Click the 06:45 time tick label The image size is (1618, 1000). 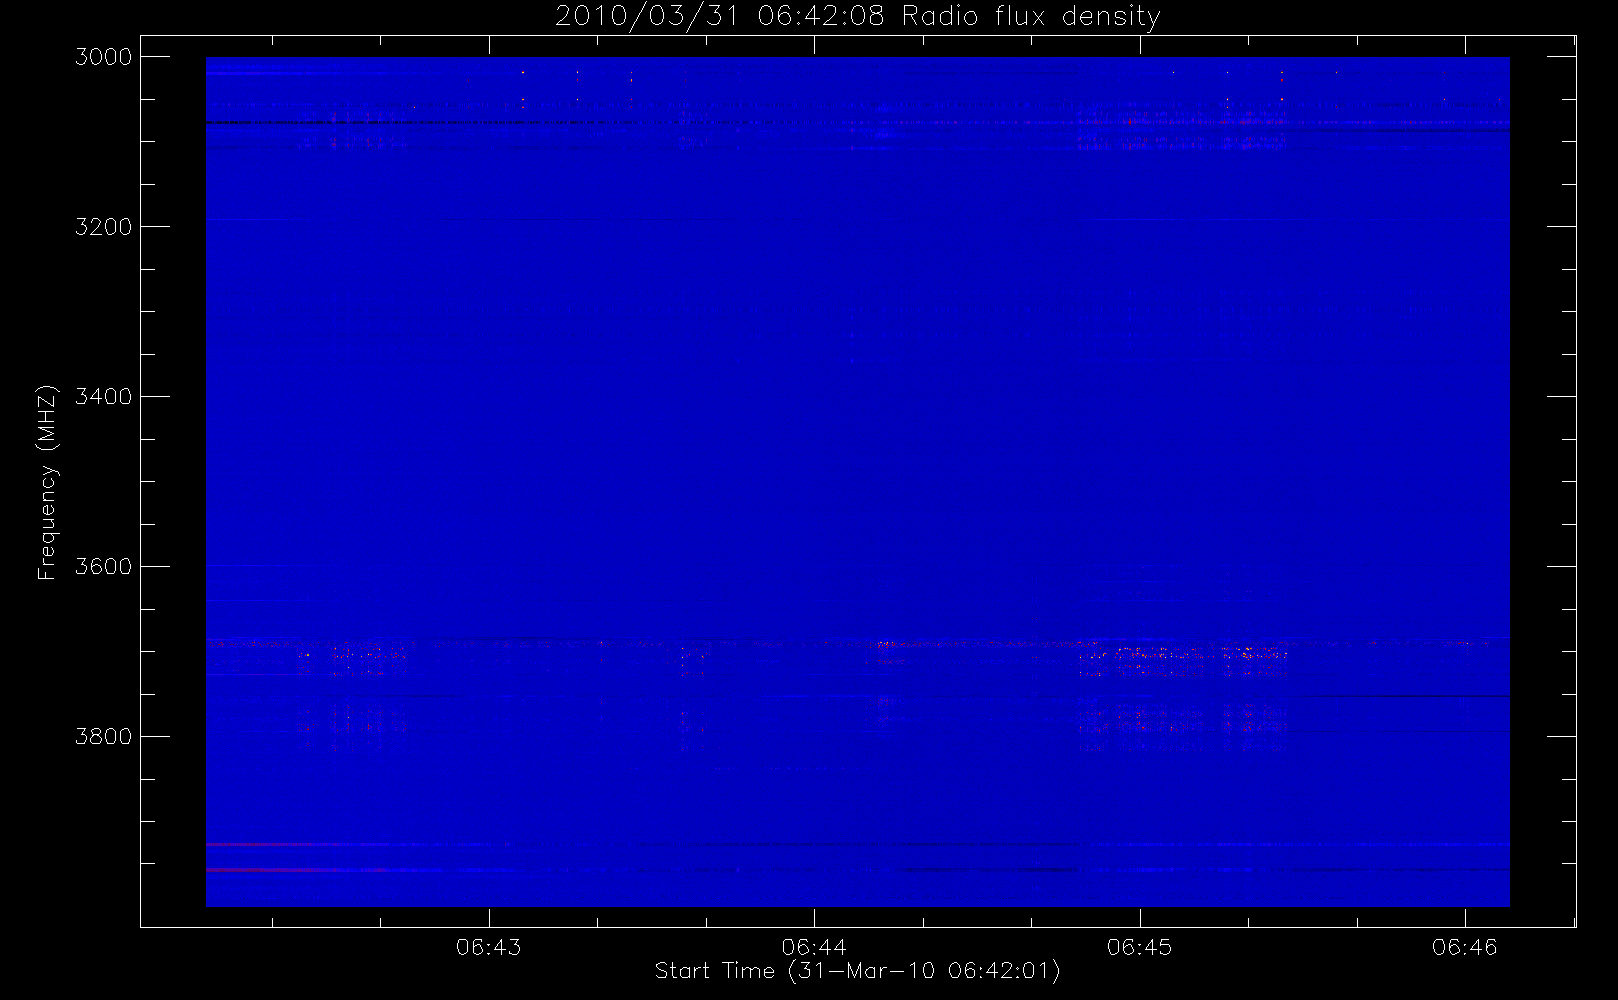1139,947
